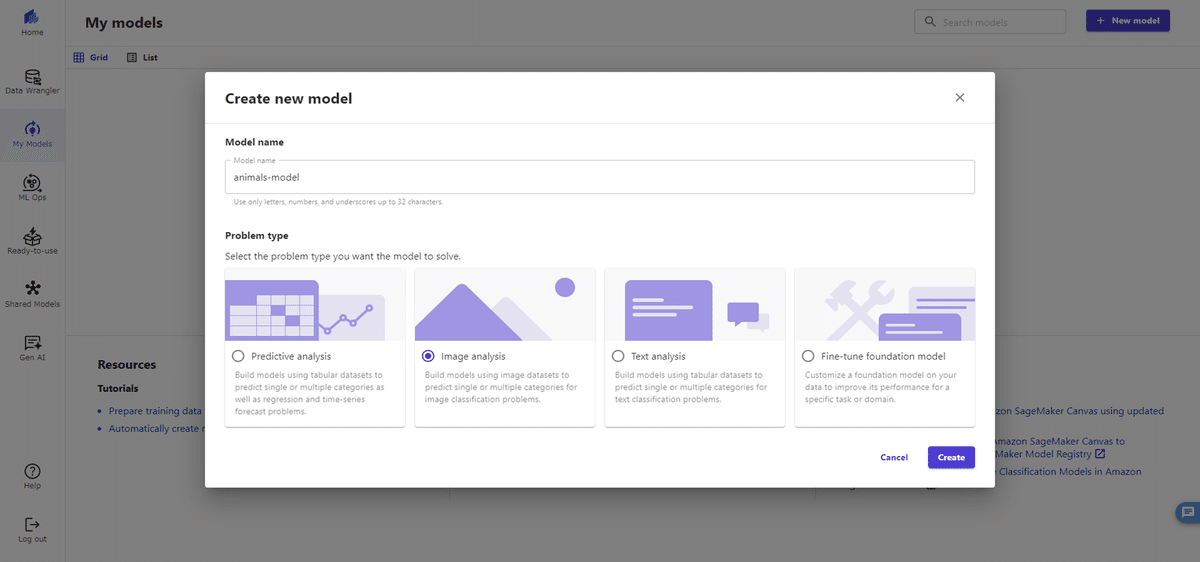Click the New model button
Viewport: 1200px width, 562px height.
[x=1128, y=21]
